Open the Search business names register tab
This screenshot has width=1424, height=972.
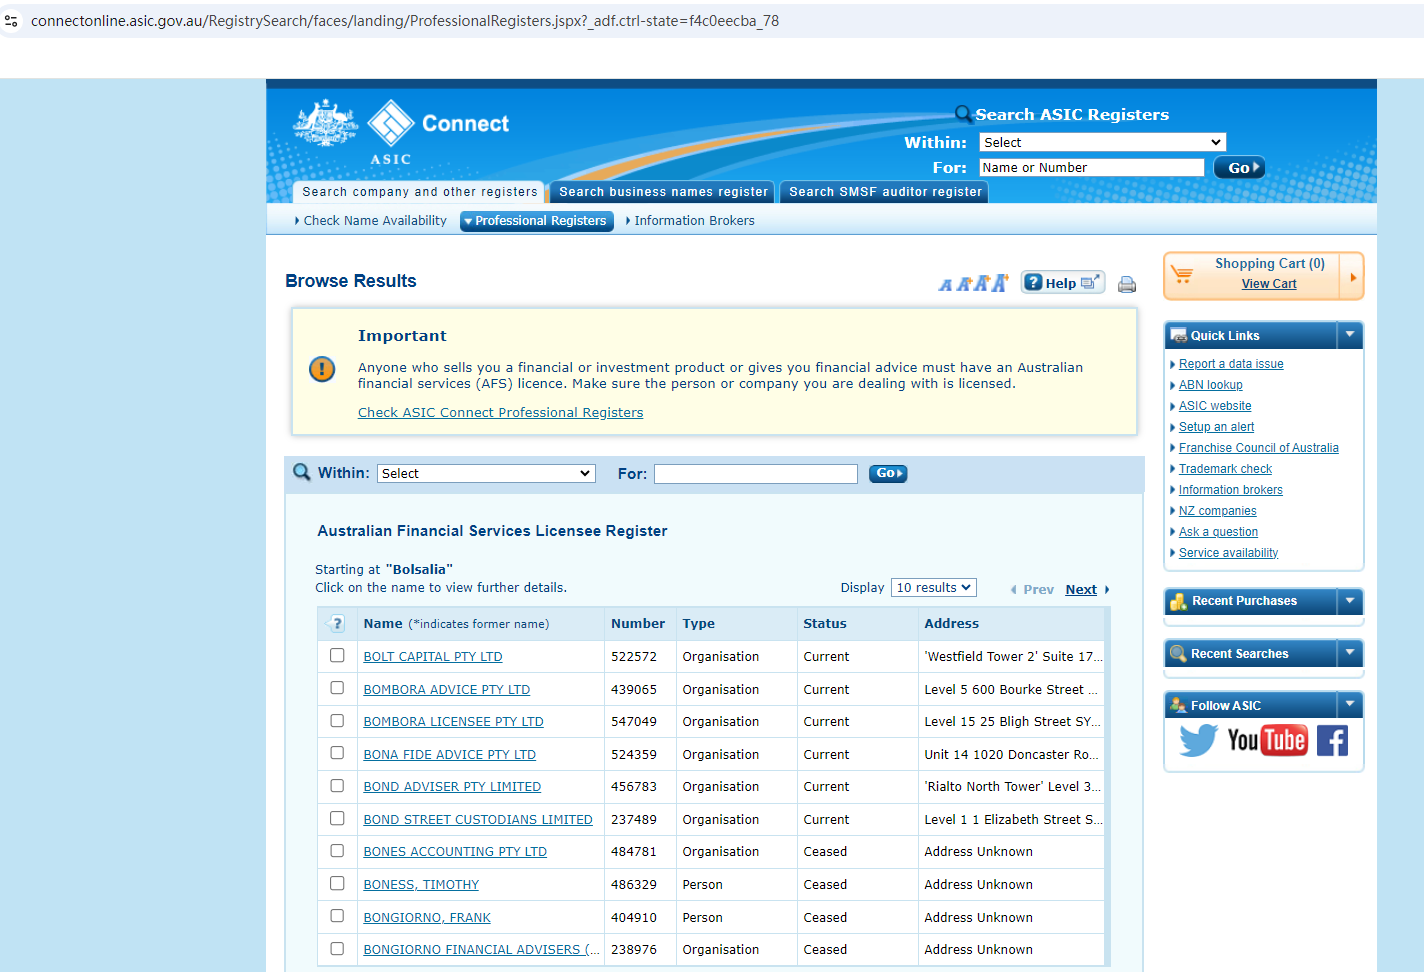pyautogui.click(x=663, y=192)
